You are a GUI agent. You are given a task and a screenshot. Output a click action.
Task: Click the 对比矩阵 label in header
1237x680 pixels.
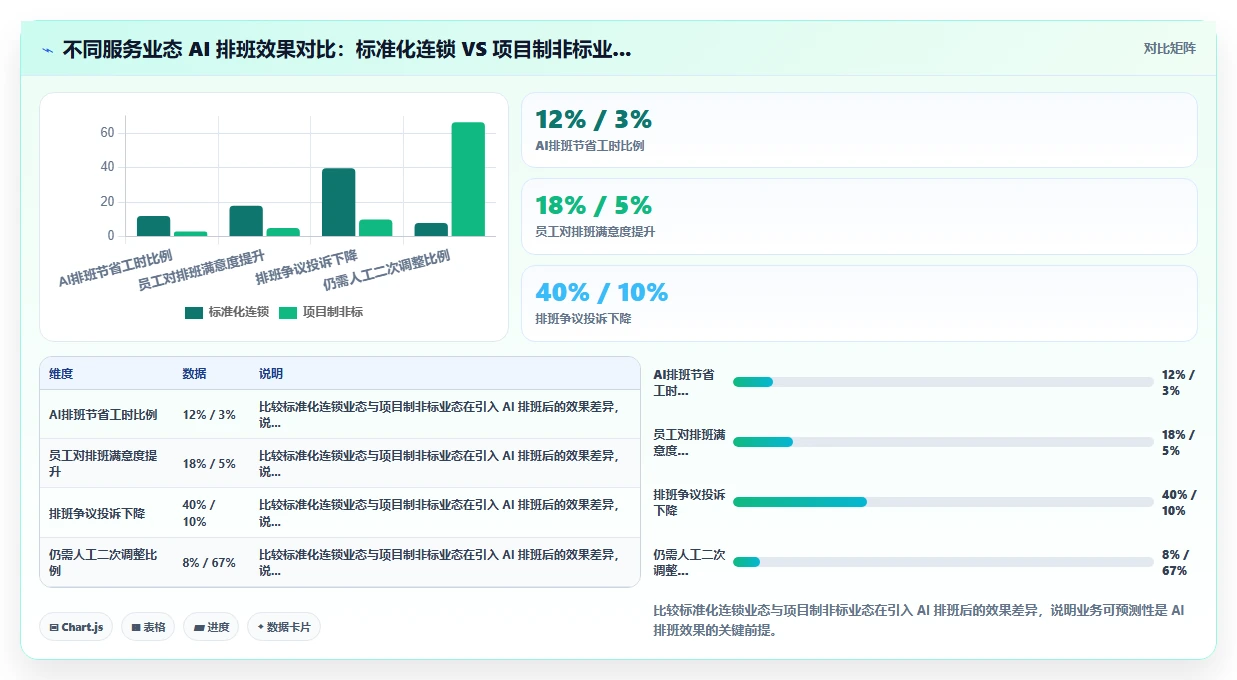pos(1169,48)
